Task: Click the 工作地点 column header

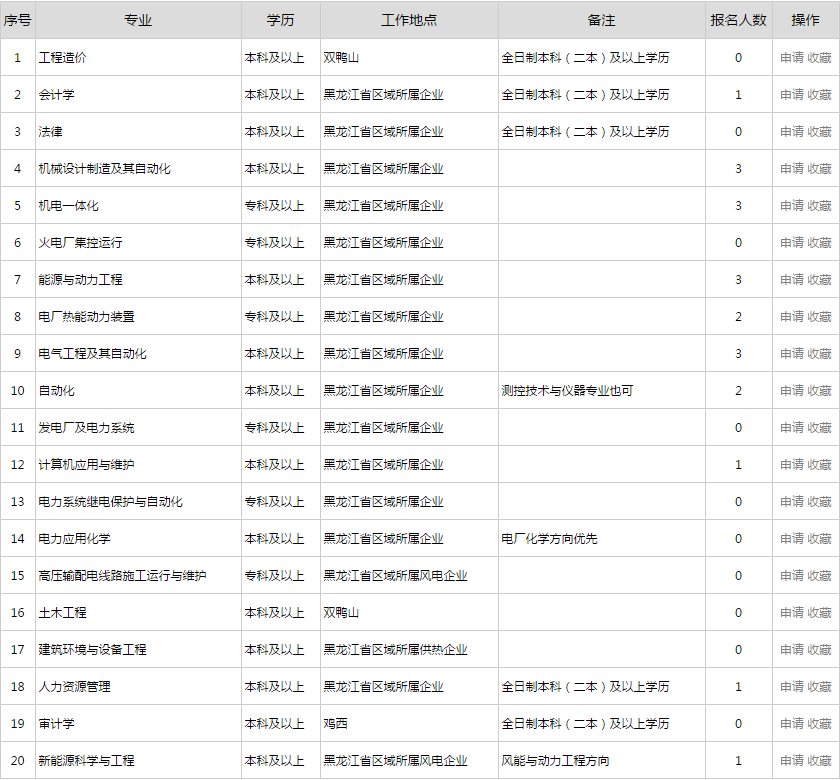Action: [409, 20]
